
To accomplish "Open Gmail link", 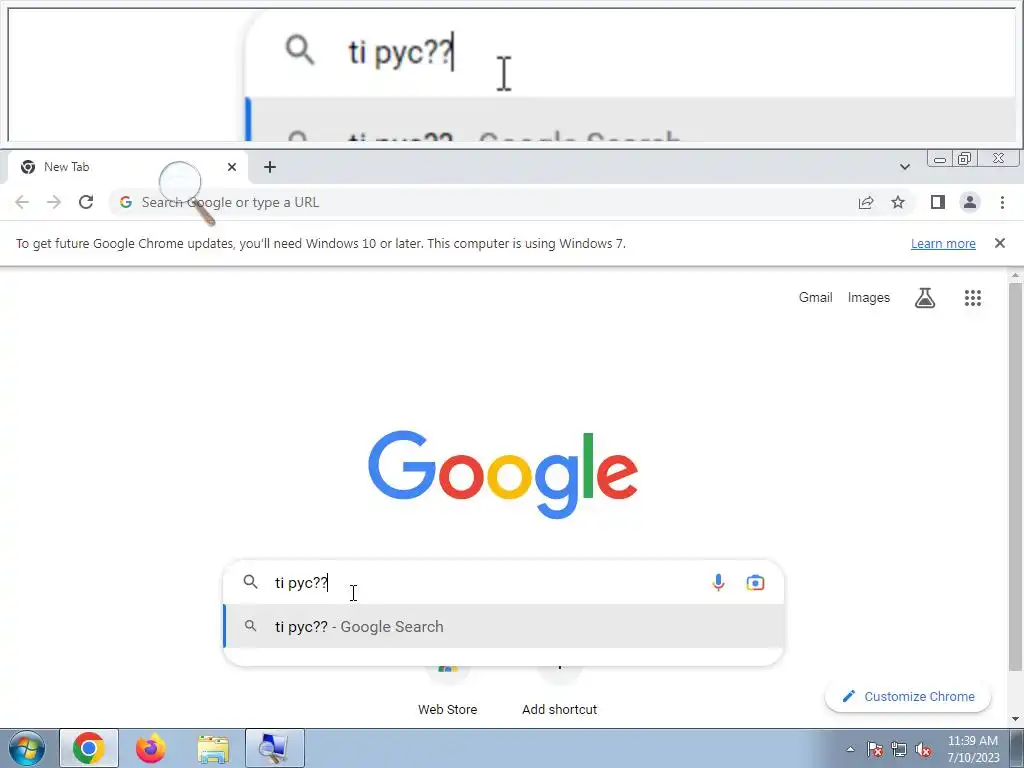I will pyautogui.click(x=815, y=298).
